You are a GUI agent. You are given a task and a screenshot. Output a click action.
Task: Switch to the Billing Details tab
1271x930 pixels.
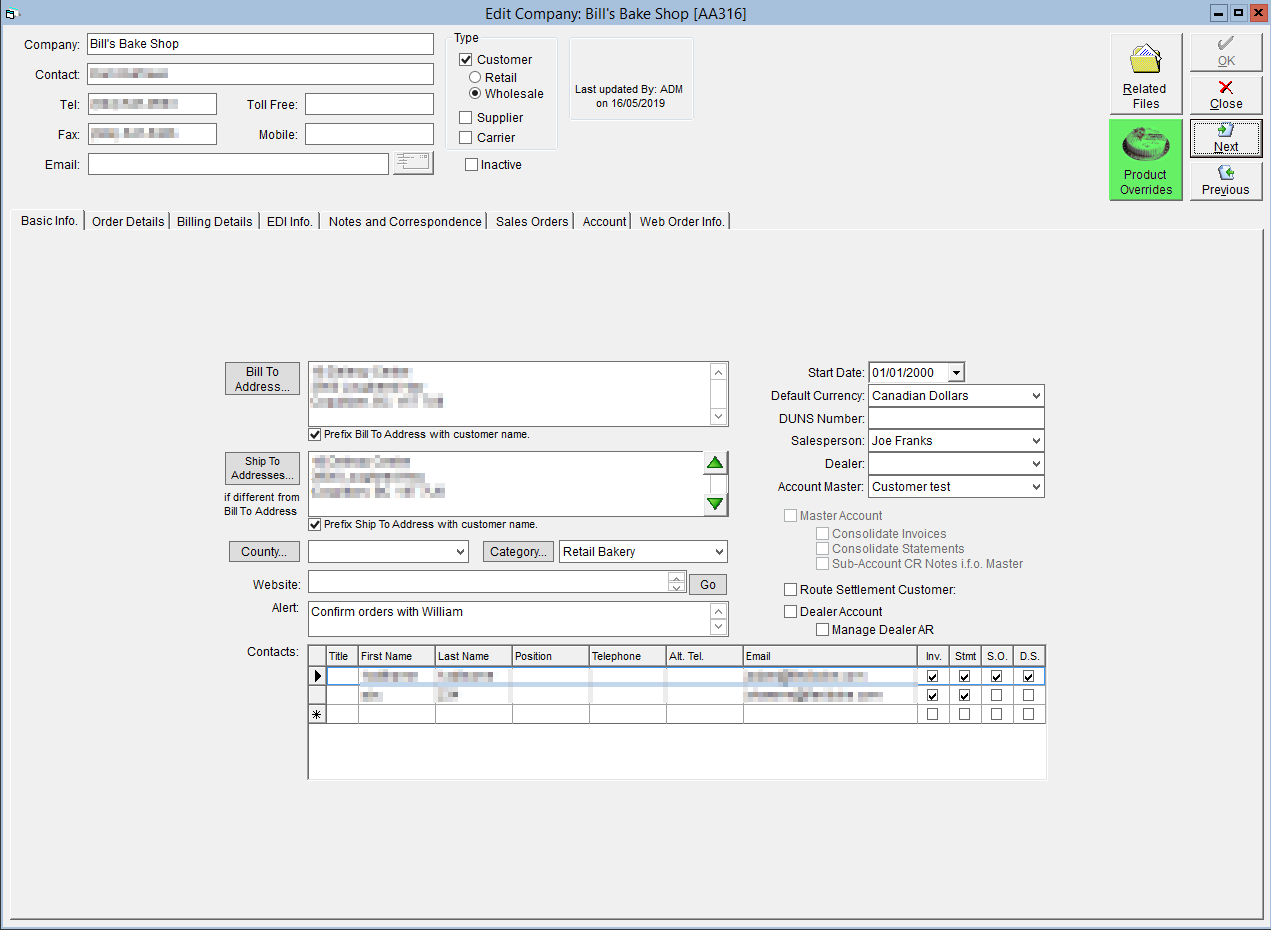(x=214, y=222)
